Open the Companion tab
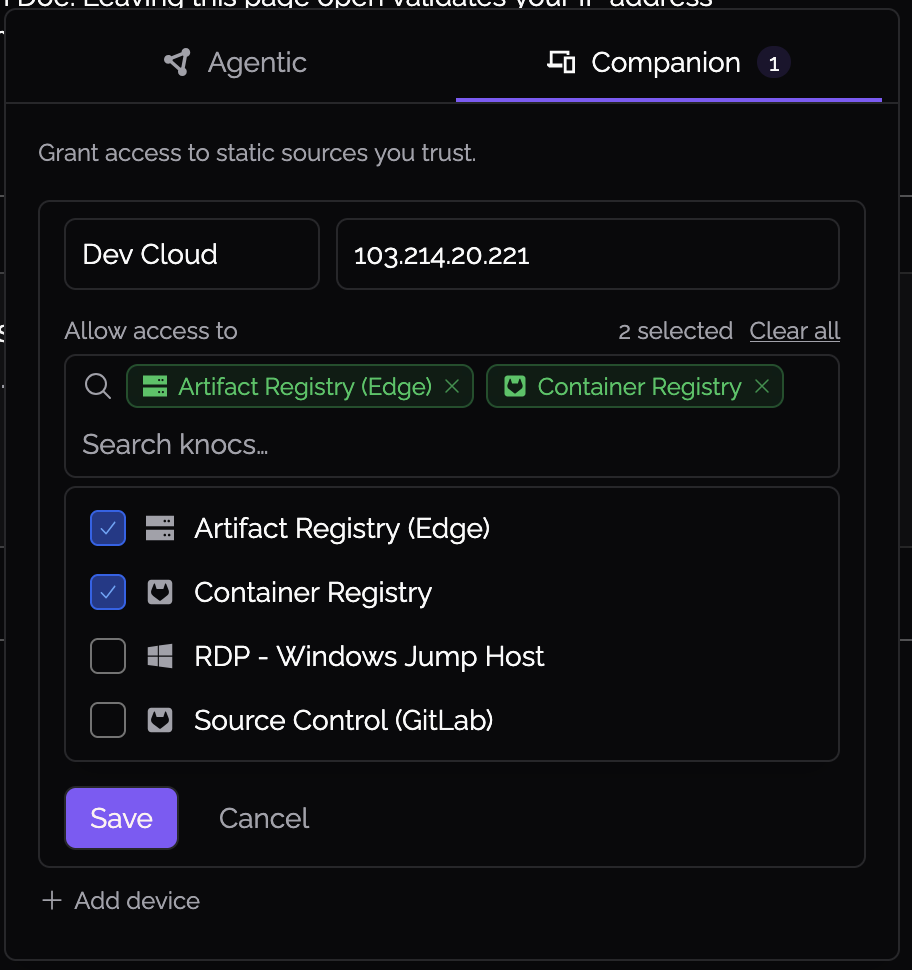The height and width of the screenshot is (970, 912). point(669,62)
